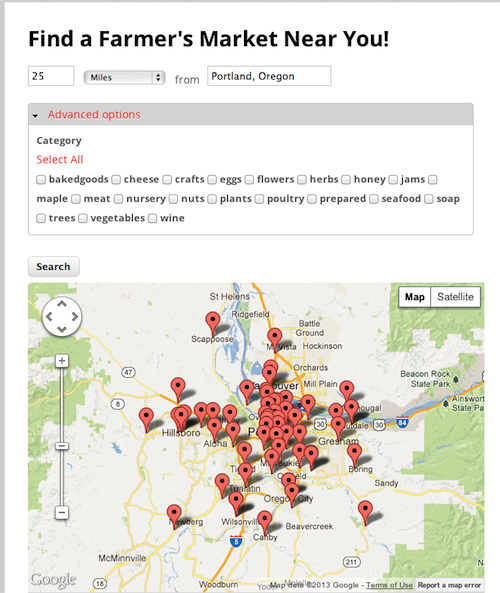Open the Miles unit dropdown
500x593 pixels.
(x=124, y=78)
